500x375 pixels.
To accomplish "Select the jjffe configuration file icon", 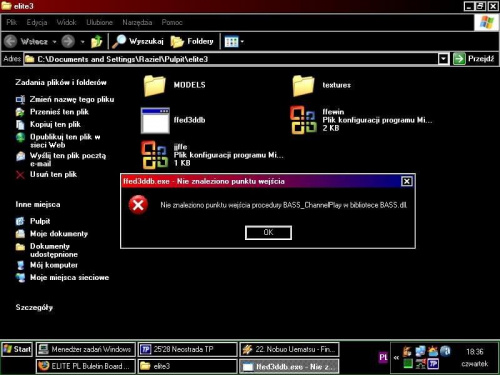I will 155,155.
